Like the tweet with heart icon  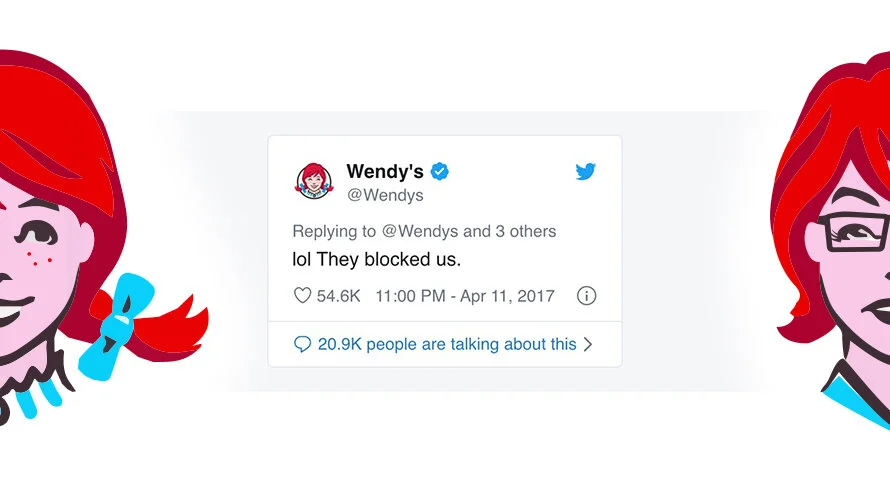tap(302, 295)
